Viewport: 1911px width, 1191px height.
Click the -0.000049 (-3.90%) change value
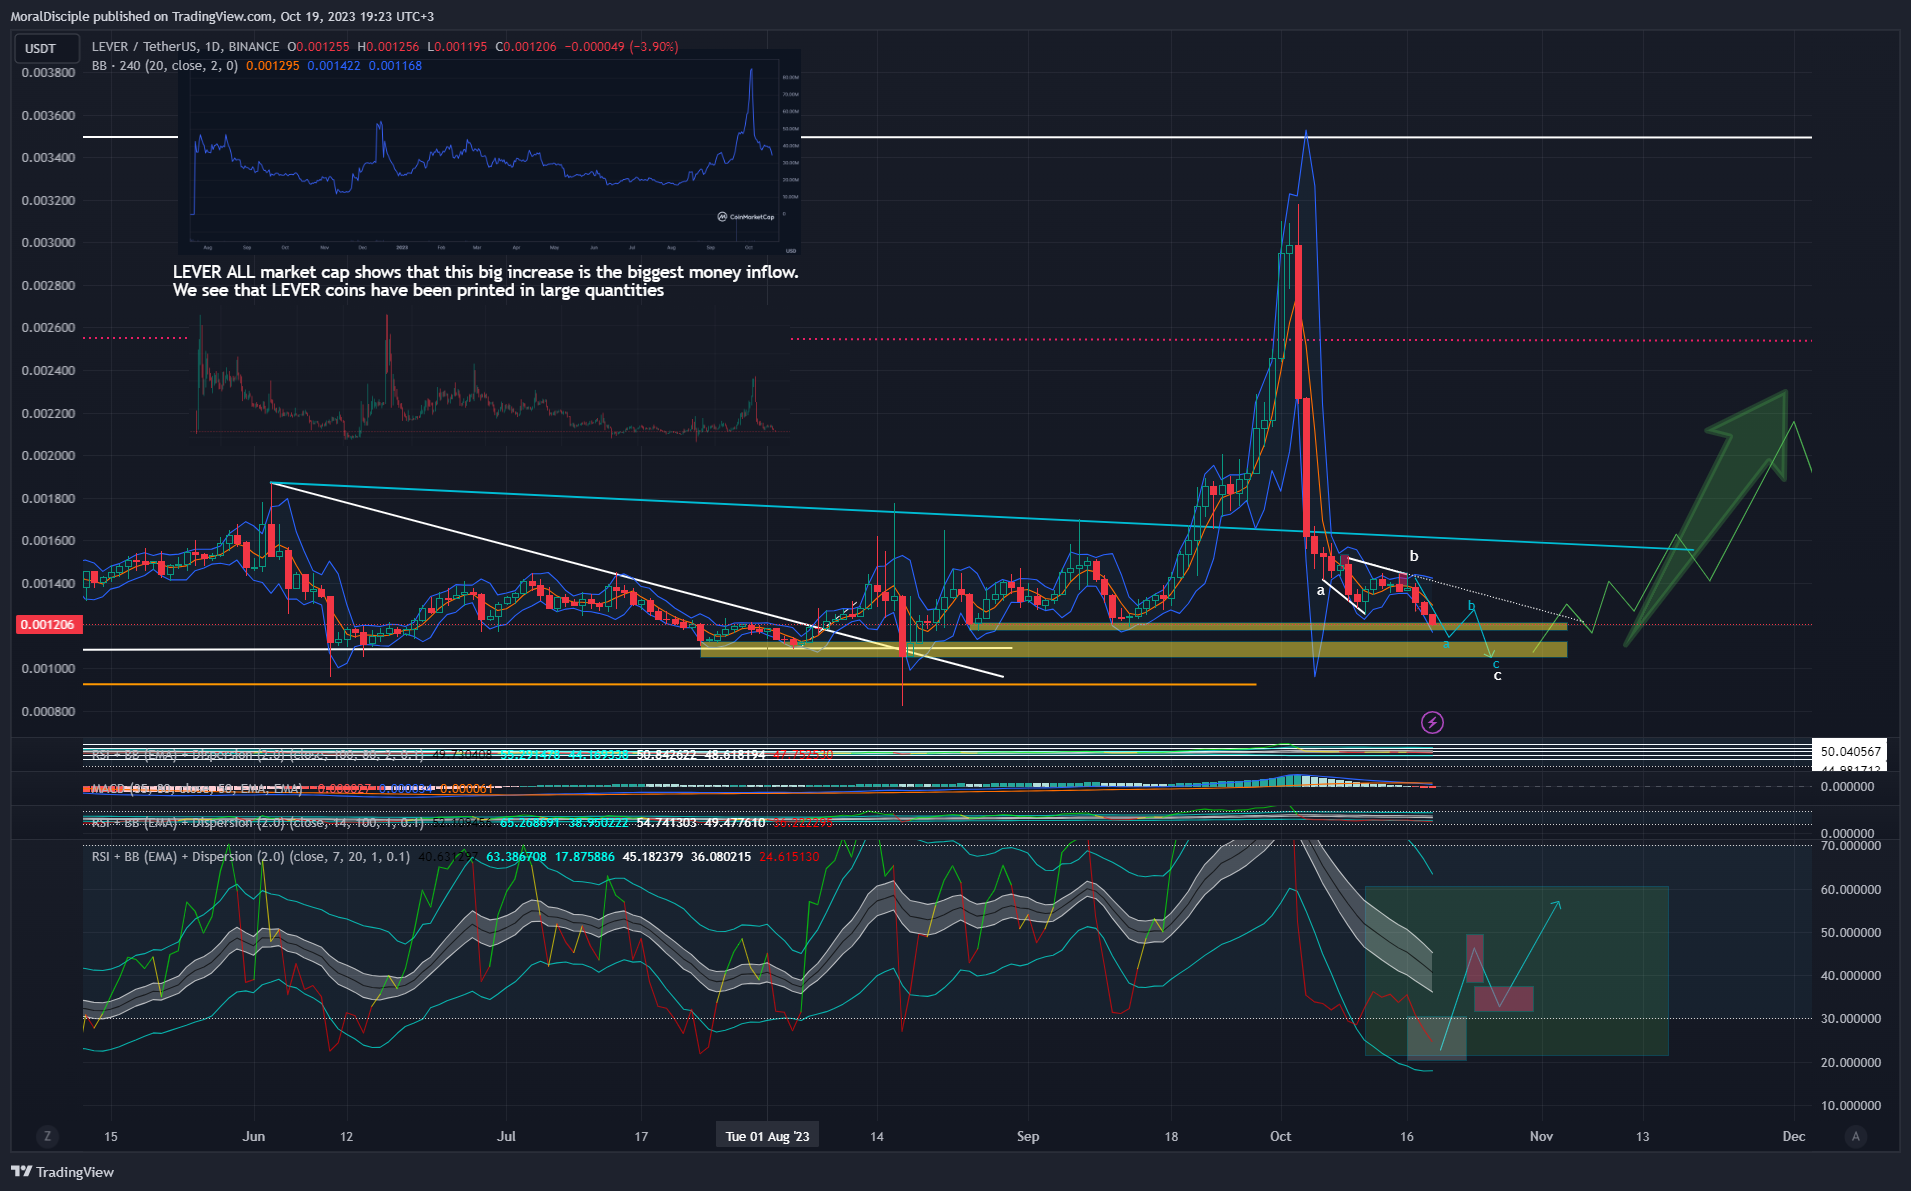click(x=621, y=47)
